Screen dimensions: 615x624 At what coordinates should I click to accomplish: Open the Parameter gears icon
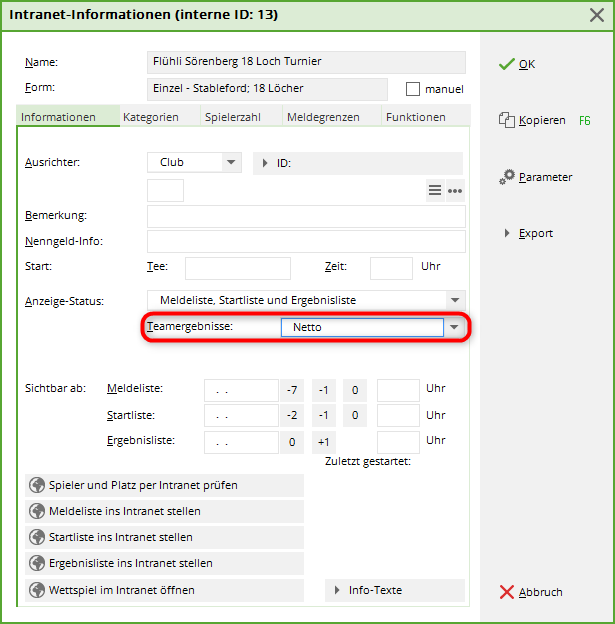click(507, 177)
